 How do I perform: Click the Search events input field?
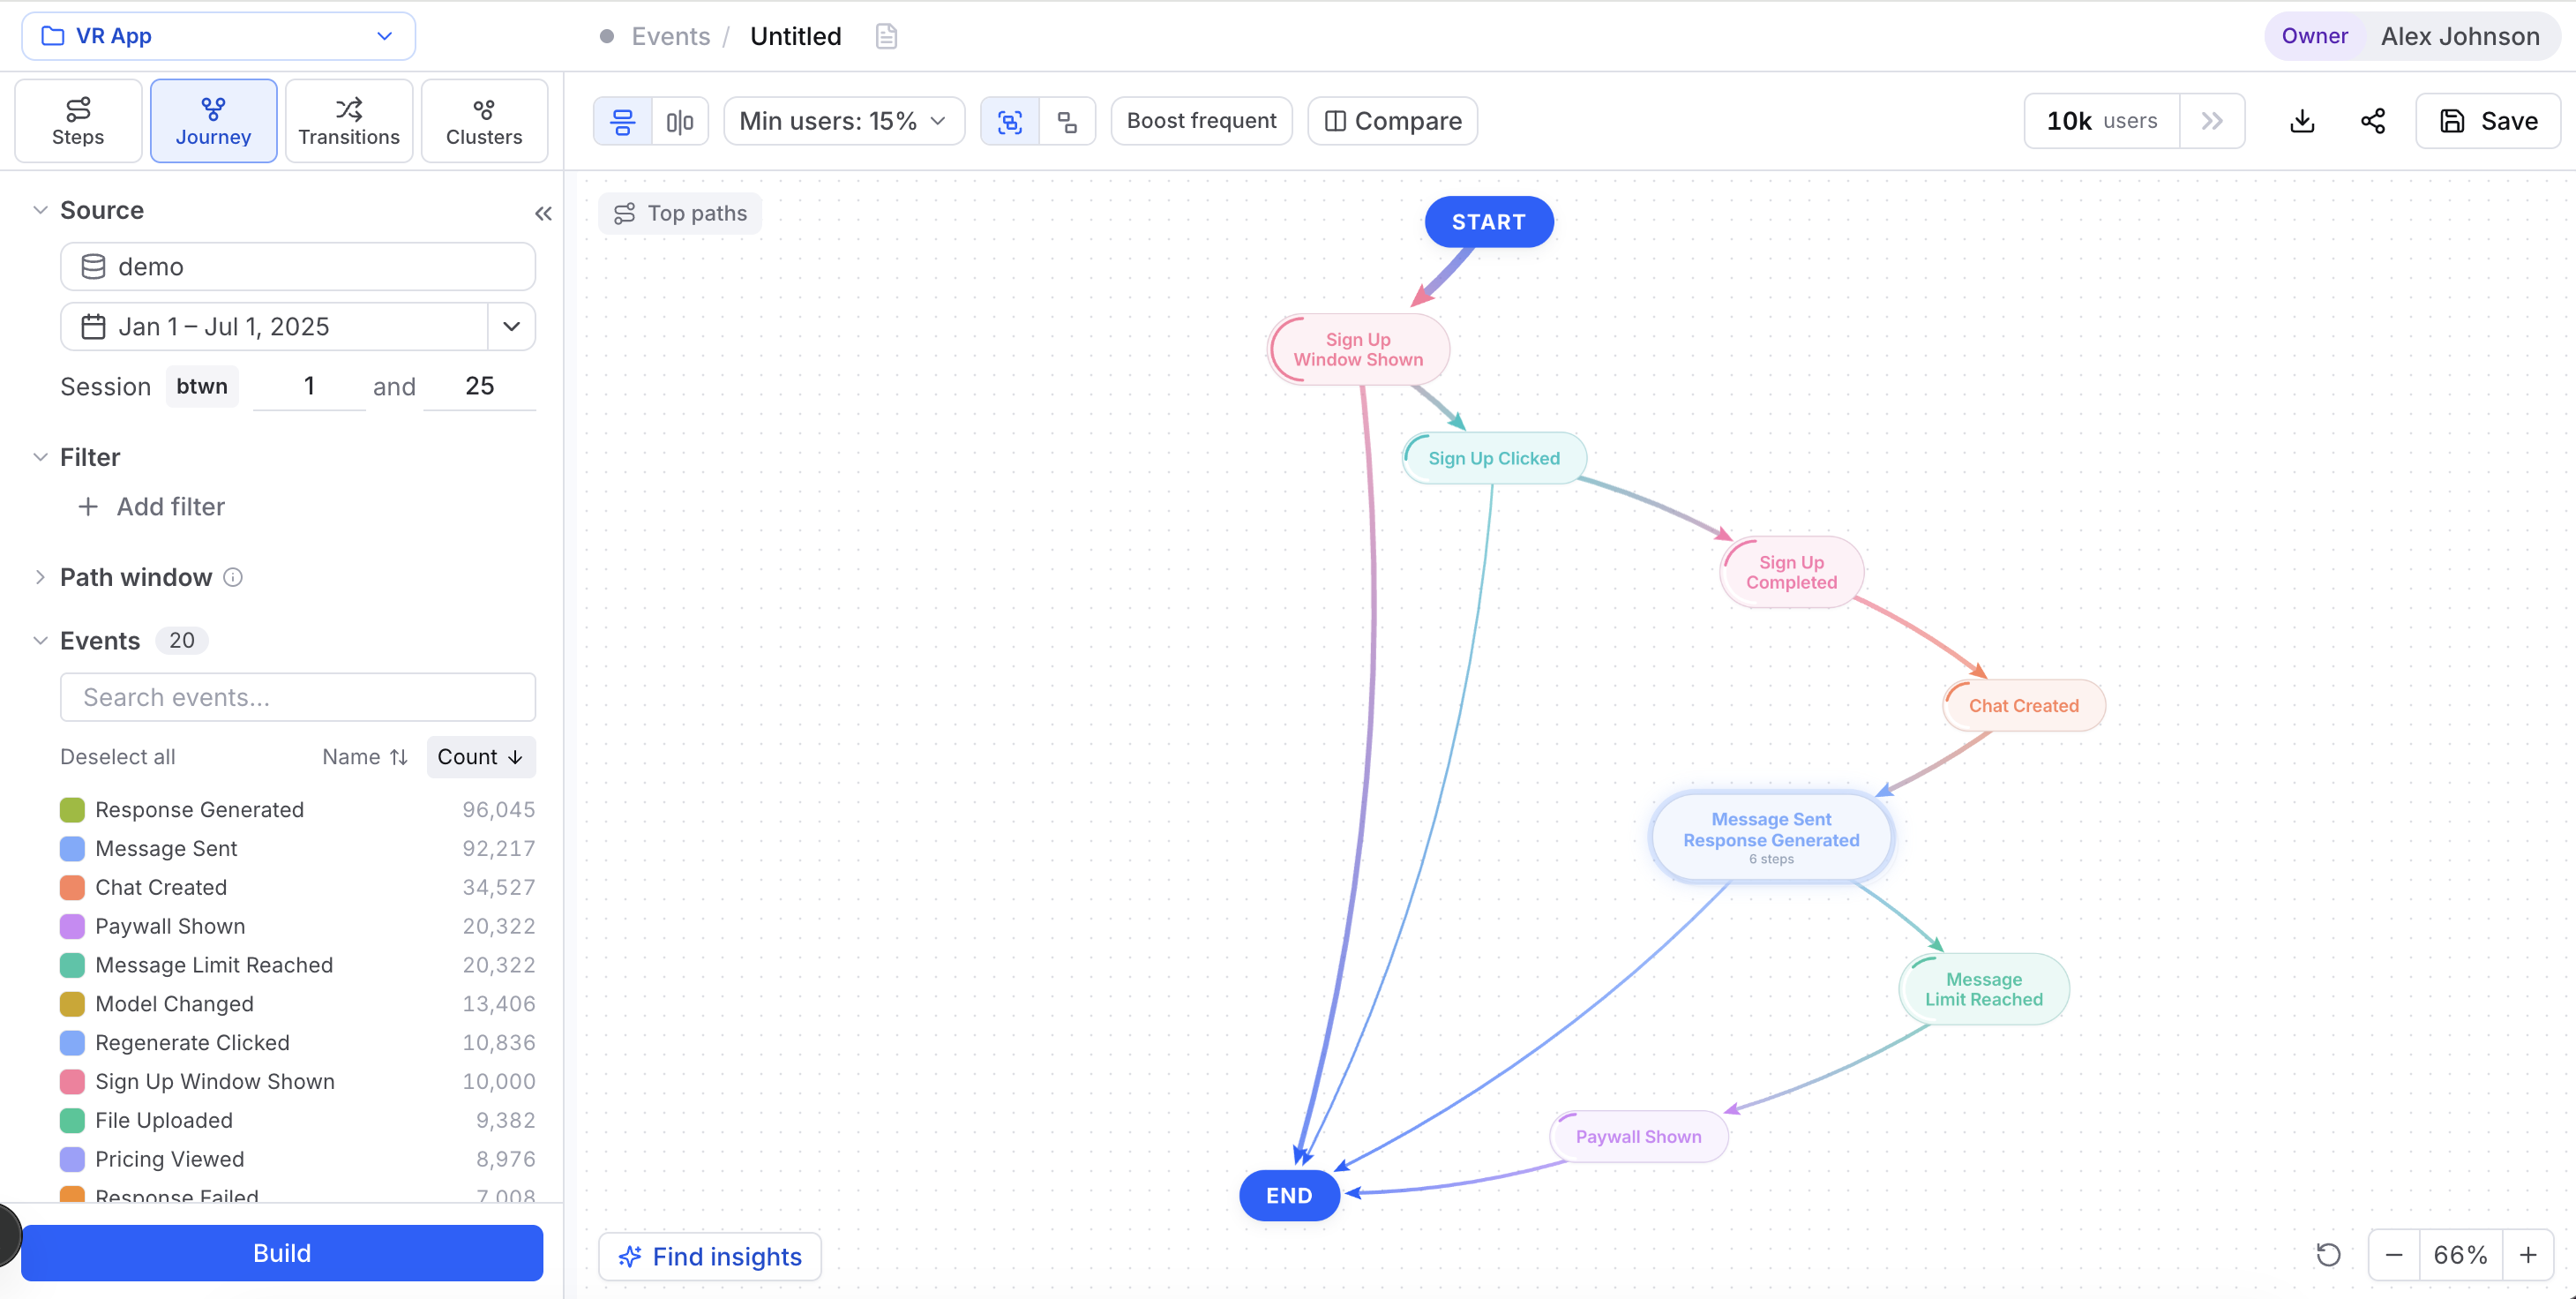click(x=298, y=697)
